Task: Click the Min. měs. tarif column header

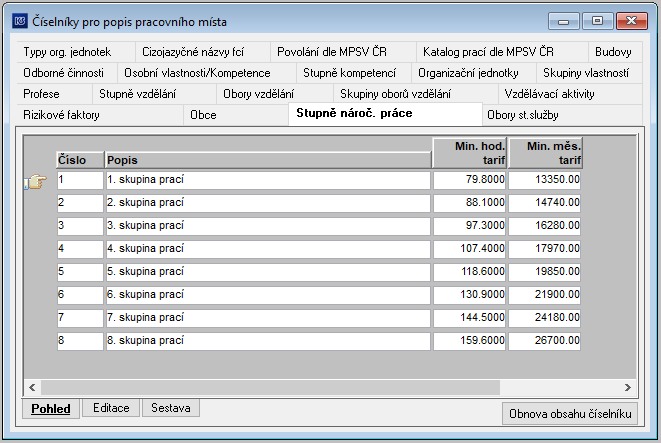Action: click(x=545, y=153)
